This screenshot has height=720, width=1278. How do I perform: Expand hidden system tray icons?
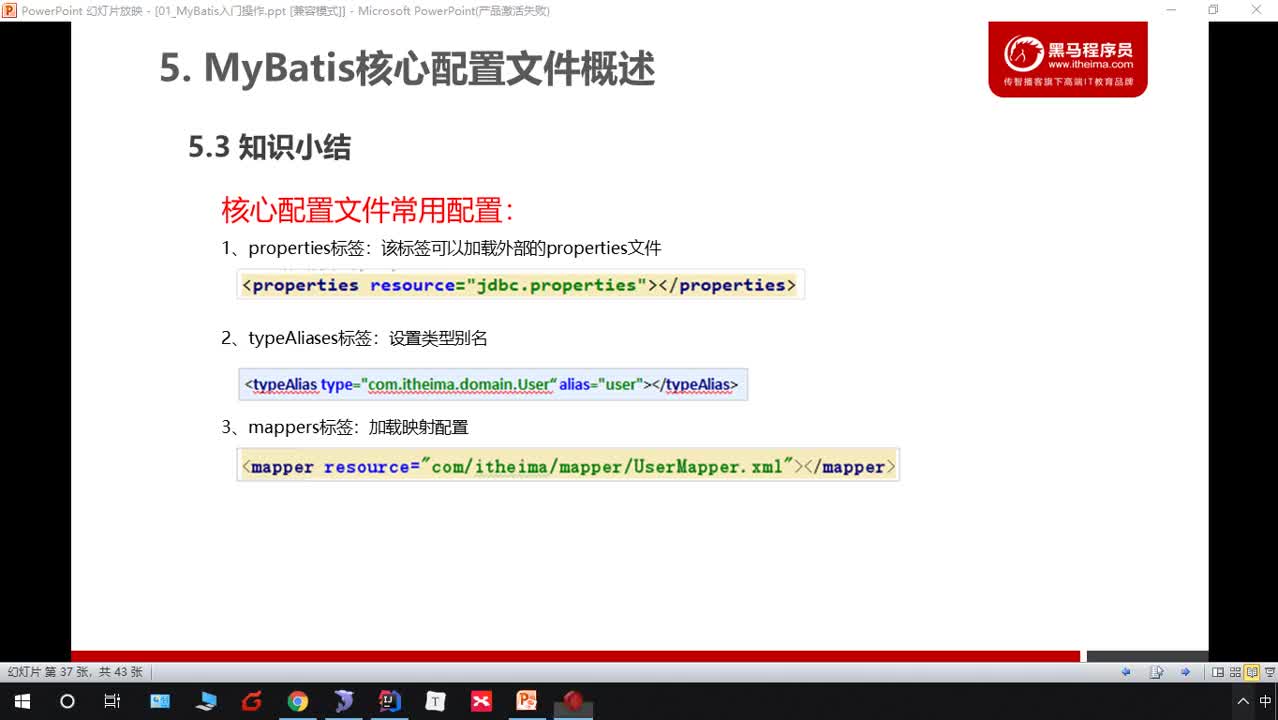(x=1243, y=701)
